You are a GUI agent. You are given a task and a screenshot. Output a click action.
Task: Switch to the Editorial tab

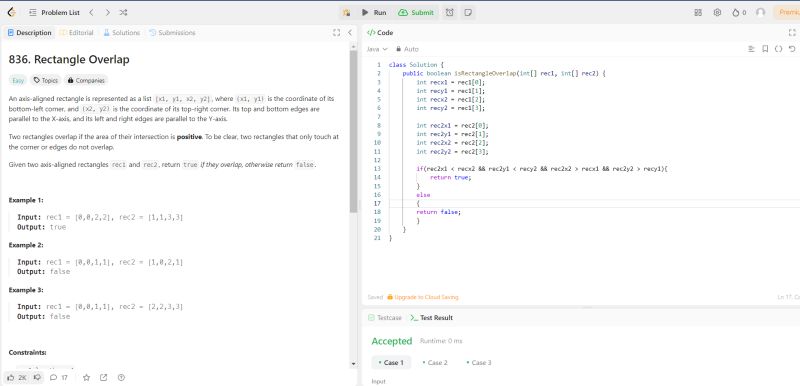pos(77,33)
